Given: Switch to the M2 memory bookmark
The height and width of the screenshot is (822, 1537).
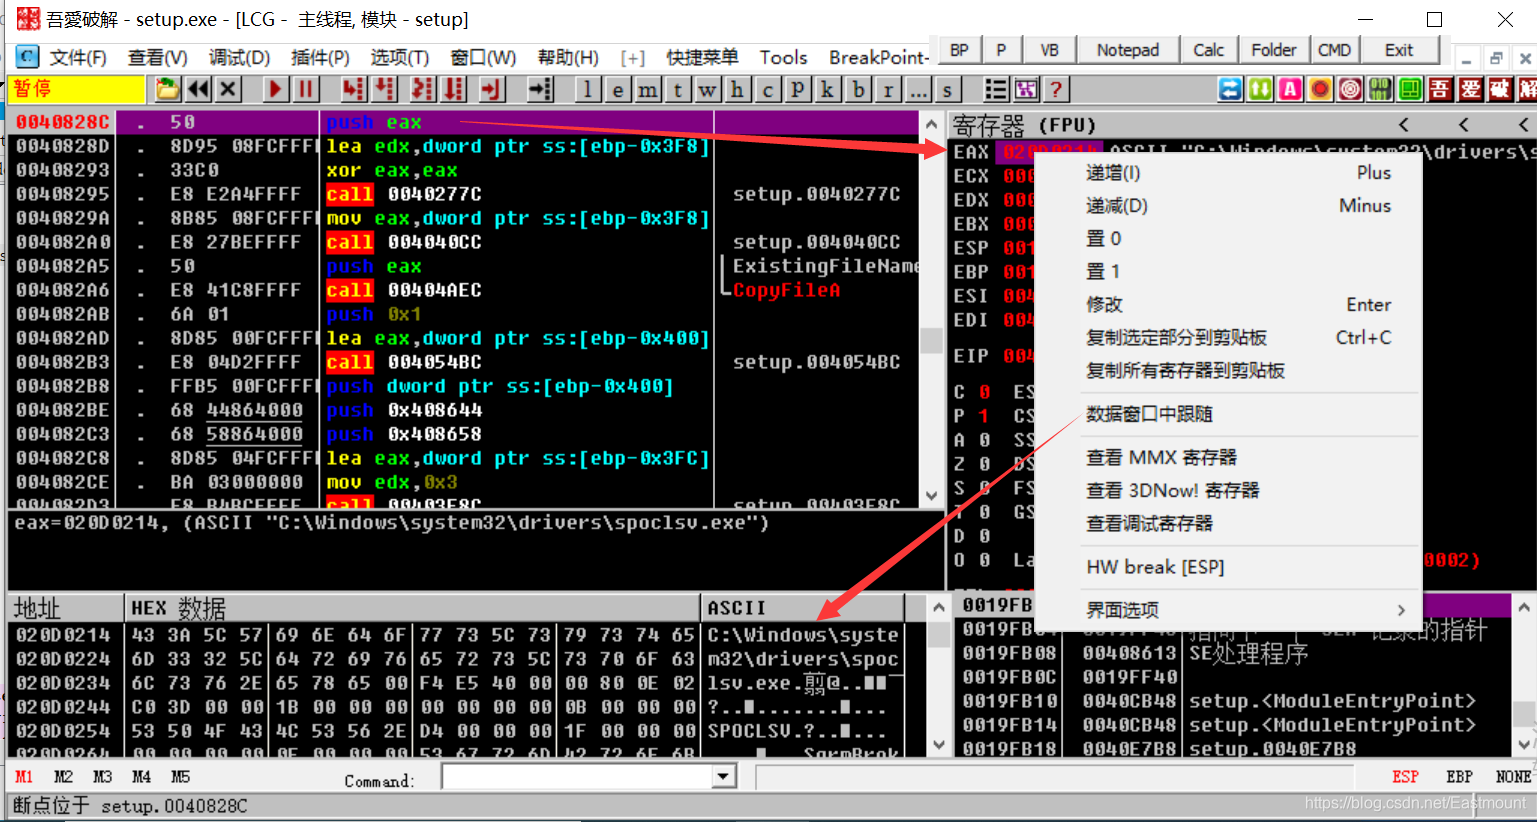Looking at the screenshot, I should tap(63, 777).
